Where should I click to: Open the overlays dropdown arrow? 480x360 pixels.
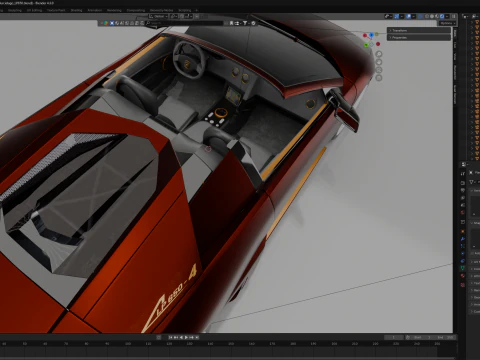tap(414, 16)
